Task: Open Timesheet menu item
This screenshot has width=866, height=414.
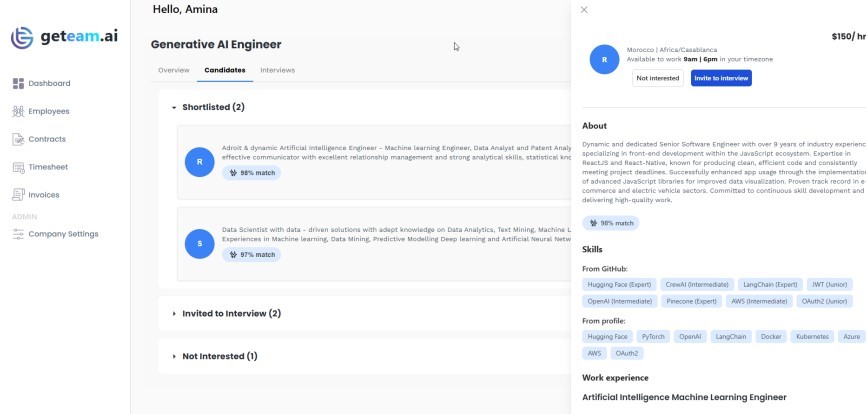Action: tap(49, 167)
